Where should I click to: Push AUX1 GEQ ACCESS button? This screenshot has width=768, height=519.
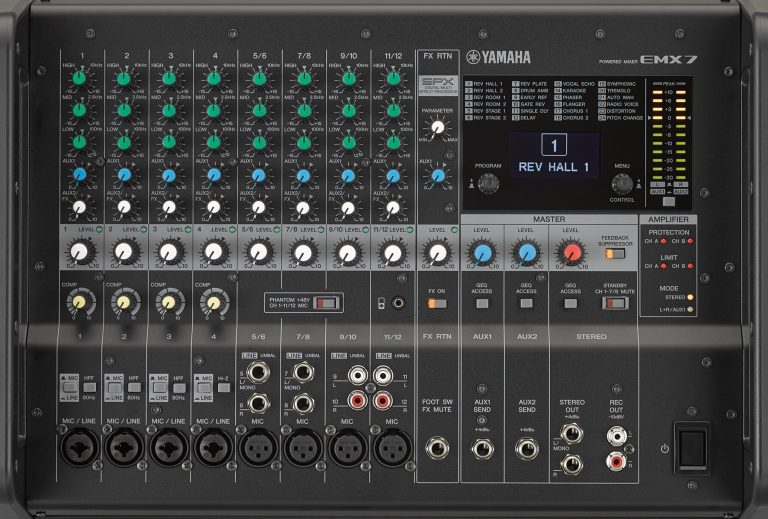[482, 304]
